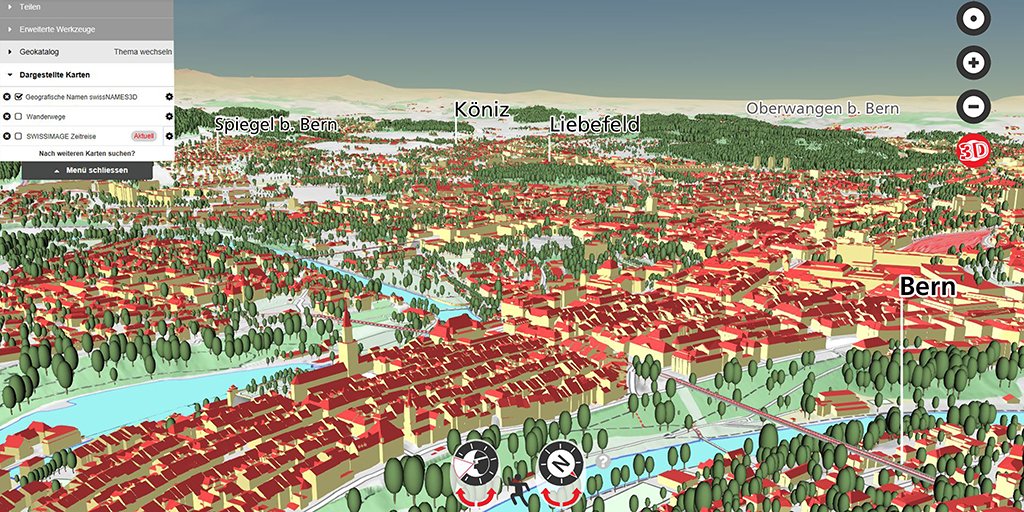This screenshot has height=512, width=1024.
Task: Click the Spiegel b. Bern label
Action: (276, 124)
